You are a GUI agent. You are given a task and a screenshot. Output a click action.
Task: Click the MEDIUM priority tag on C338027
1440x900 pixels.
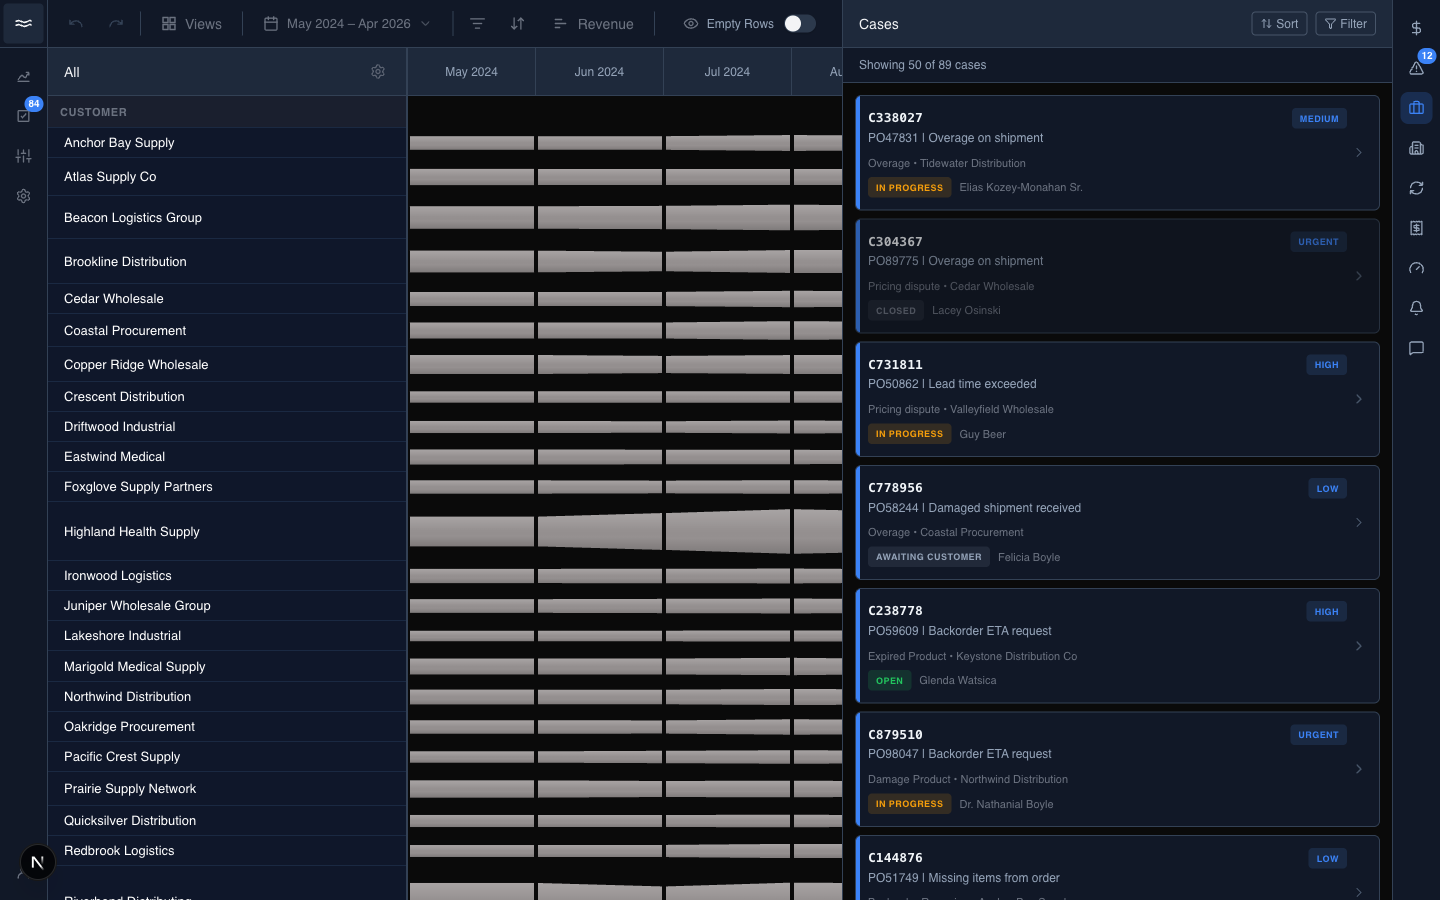(1319, 119)
